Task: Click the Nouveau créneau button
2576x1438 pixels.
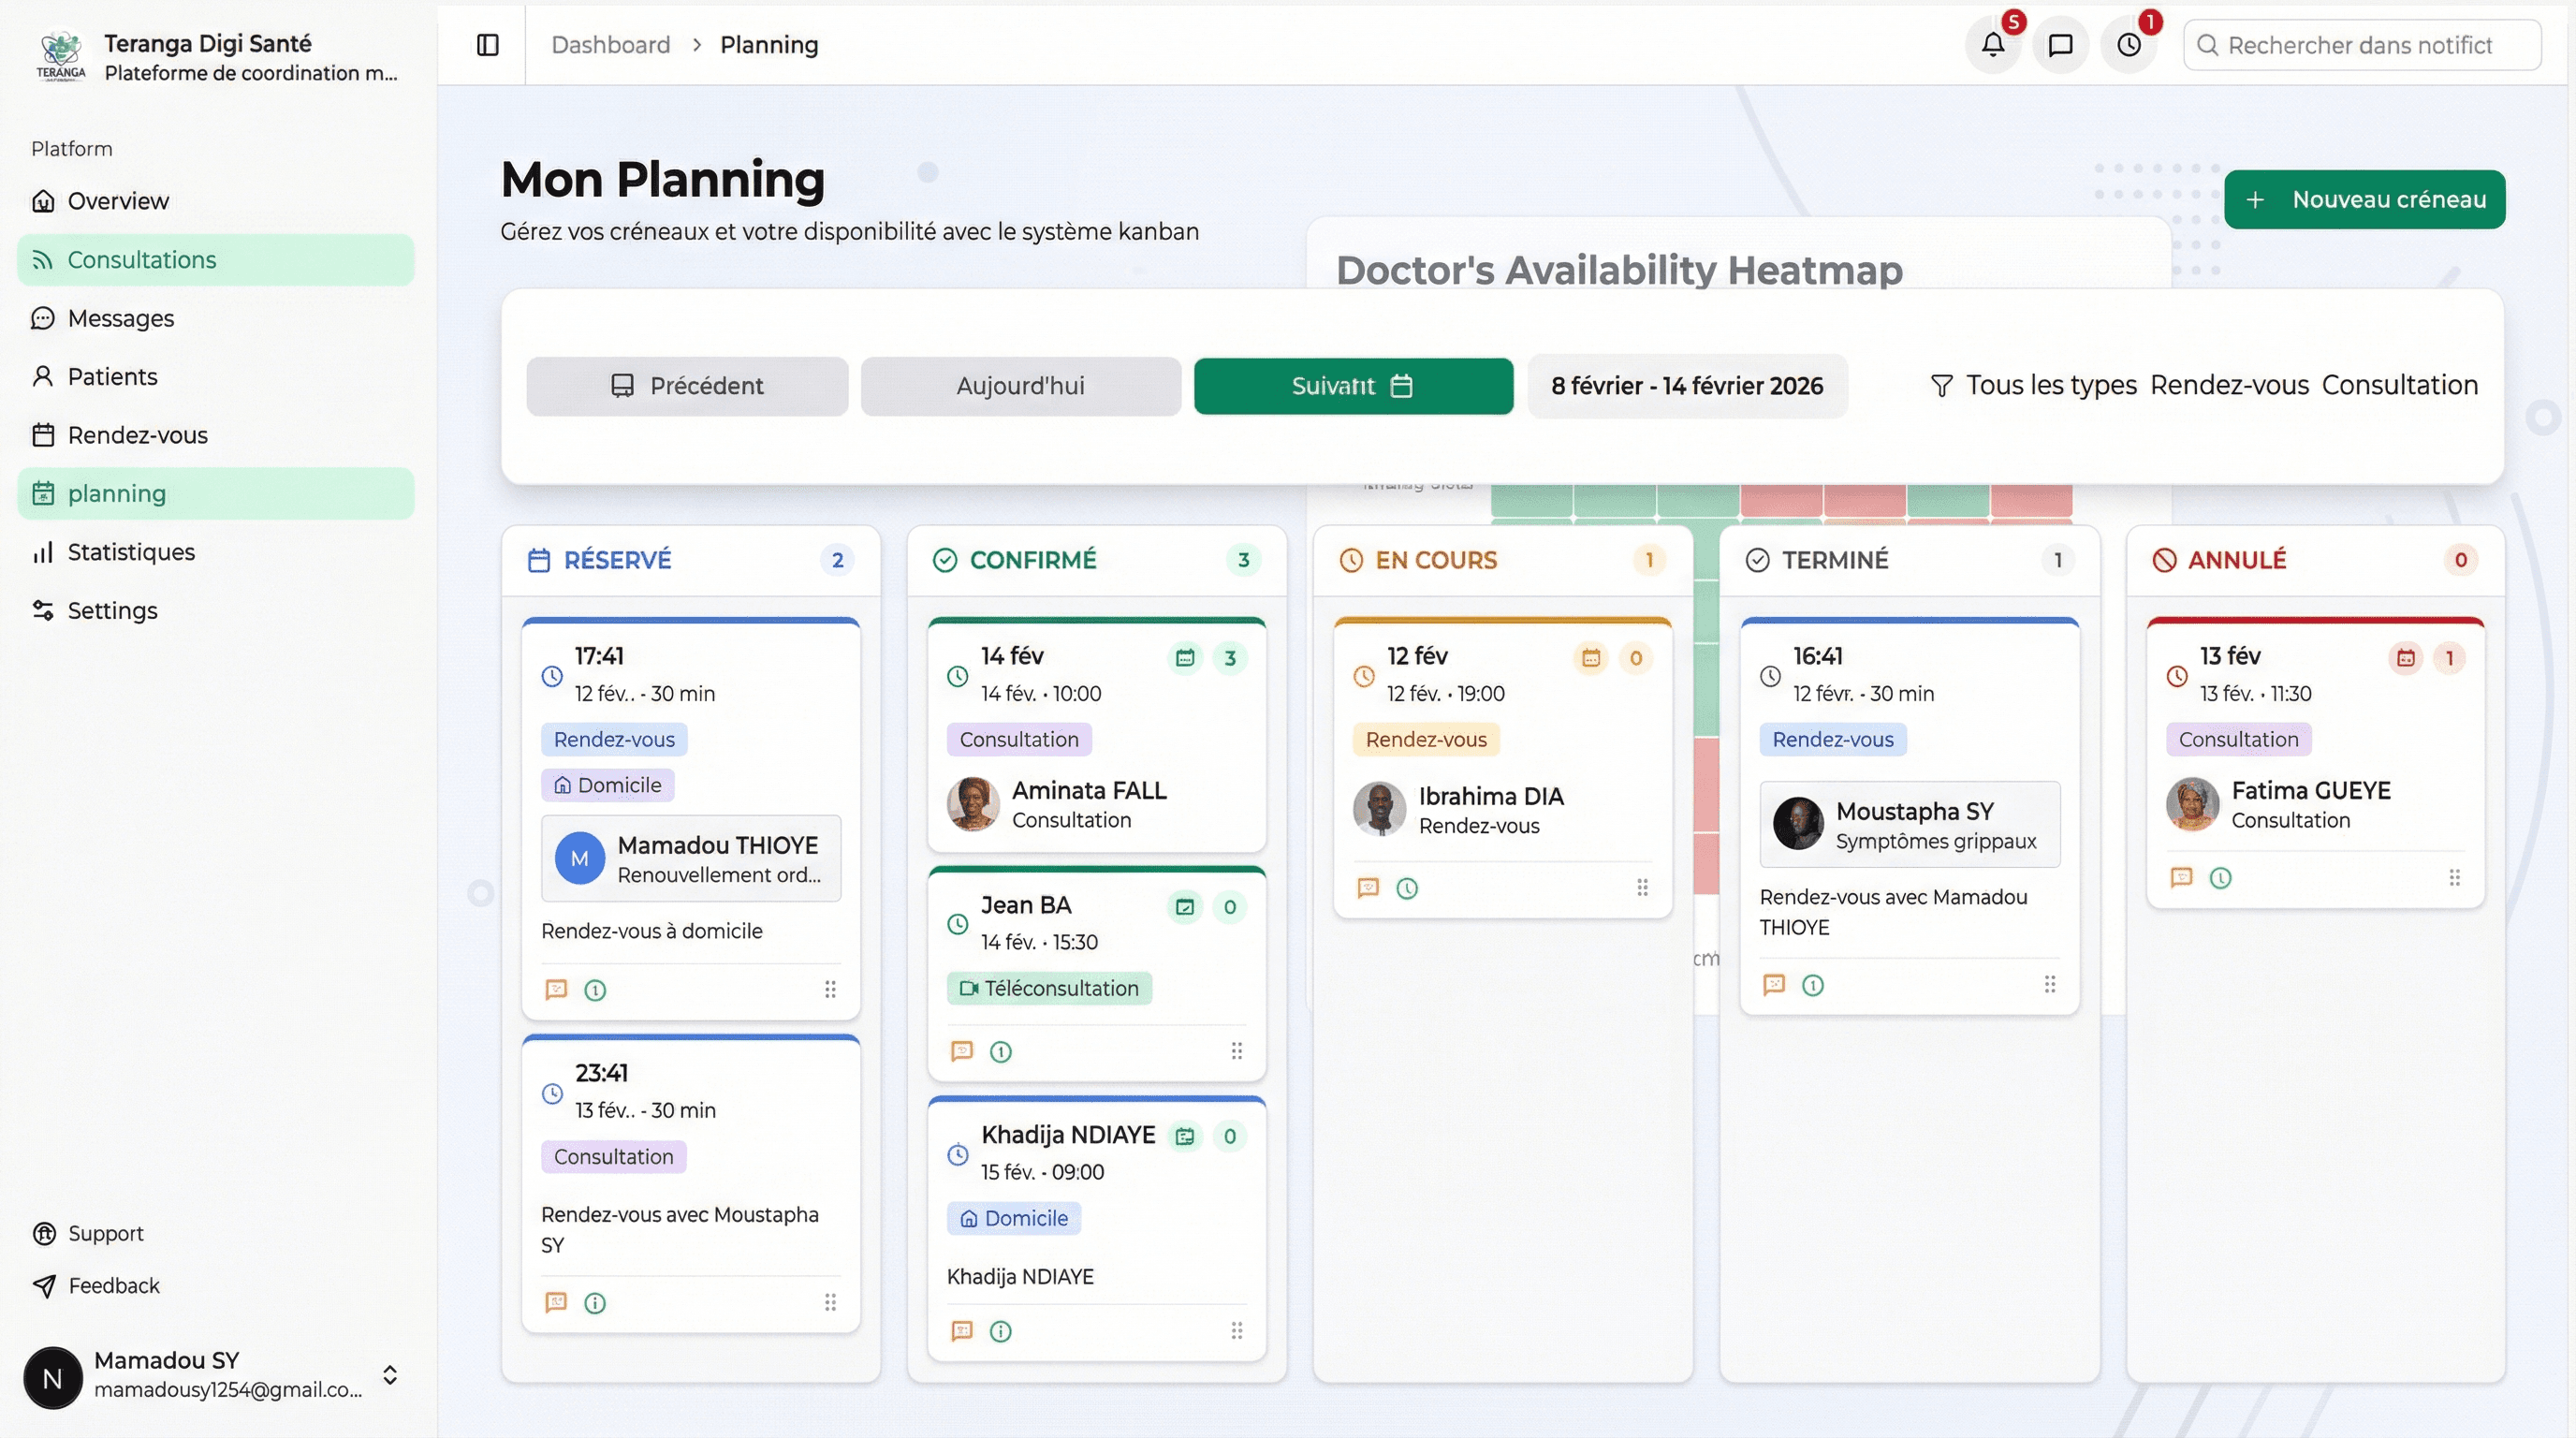Action: [2364, 199]
